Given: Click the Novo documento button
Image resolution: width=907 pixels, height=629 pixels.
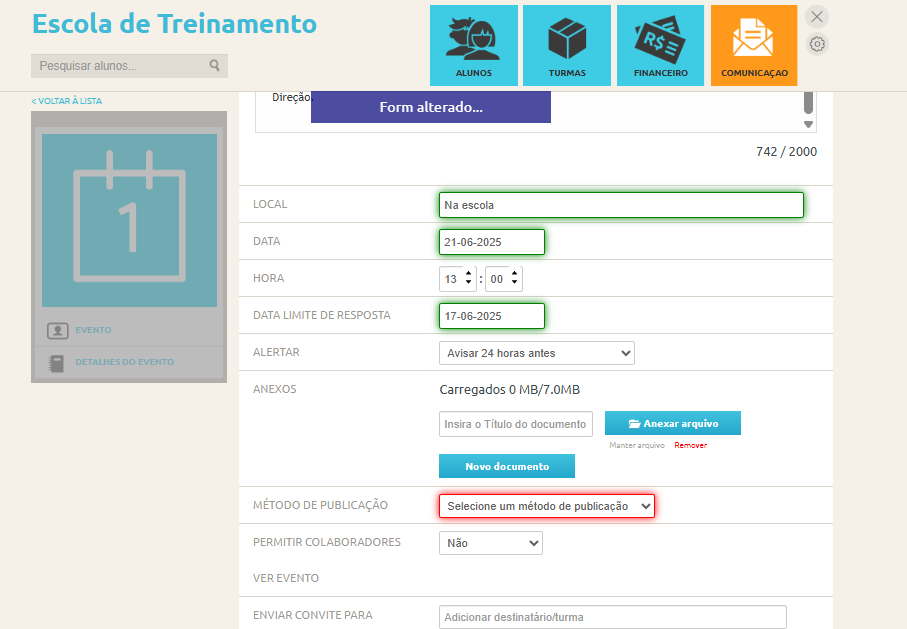Looking at the screenshot, I should pos(507,466).
